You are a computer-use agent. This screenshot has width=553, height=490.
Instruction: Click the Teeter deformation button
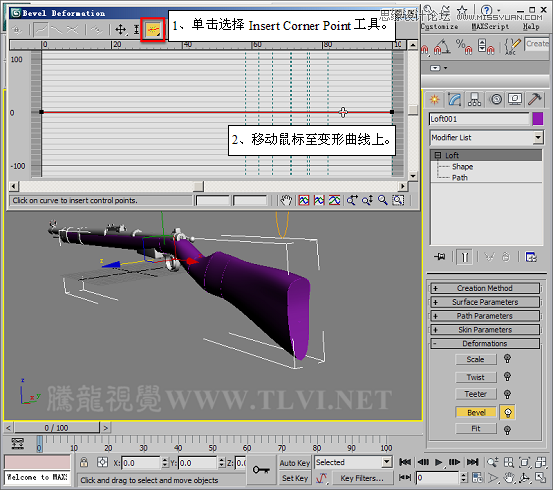[x=475, y=394]
